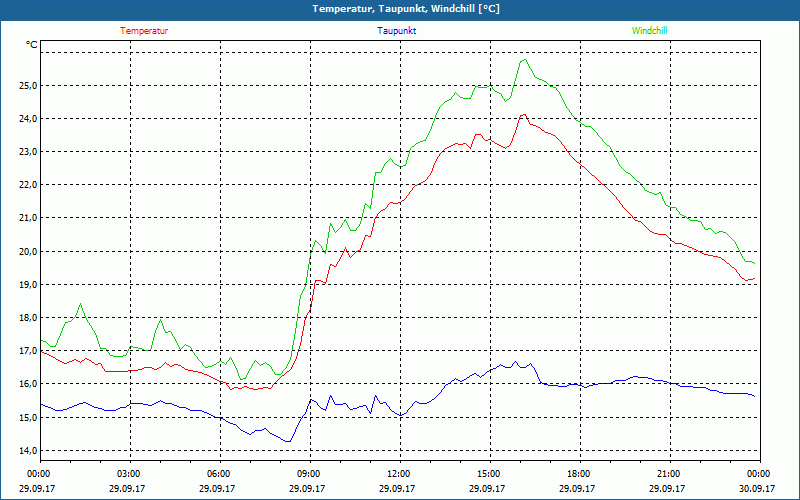Click the 23,0 y-axis value

[28, 152]
